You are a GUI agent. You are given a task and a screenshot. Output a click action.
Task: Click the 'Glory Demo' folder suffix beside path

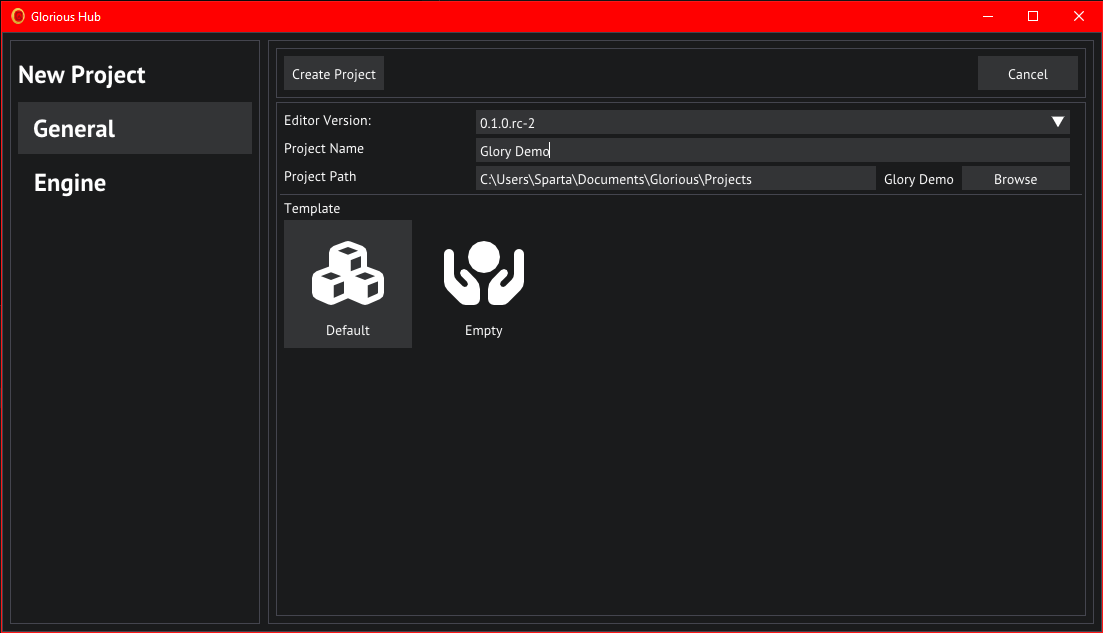tap(918, 179)
